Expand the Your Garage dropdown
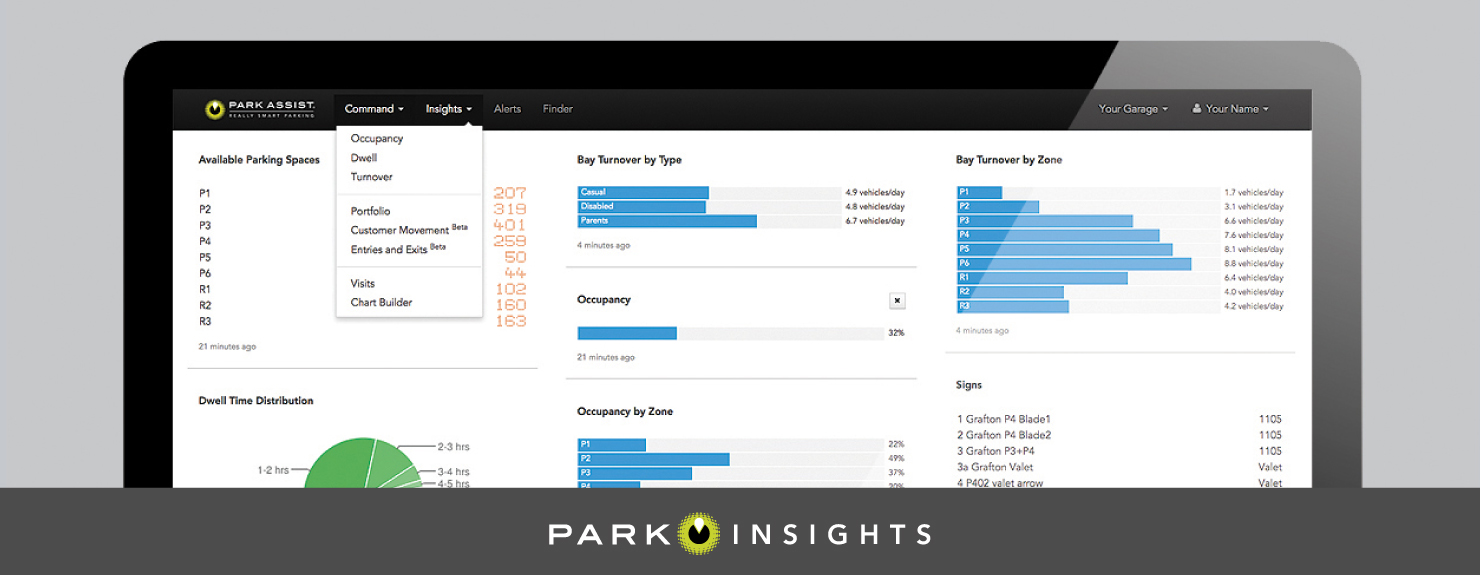Viewport: 1480px width, 575px height. (x=1133, y=109)
